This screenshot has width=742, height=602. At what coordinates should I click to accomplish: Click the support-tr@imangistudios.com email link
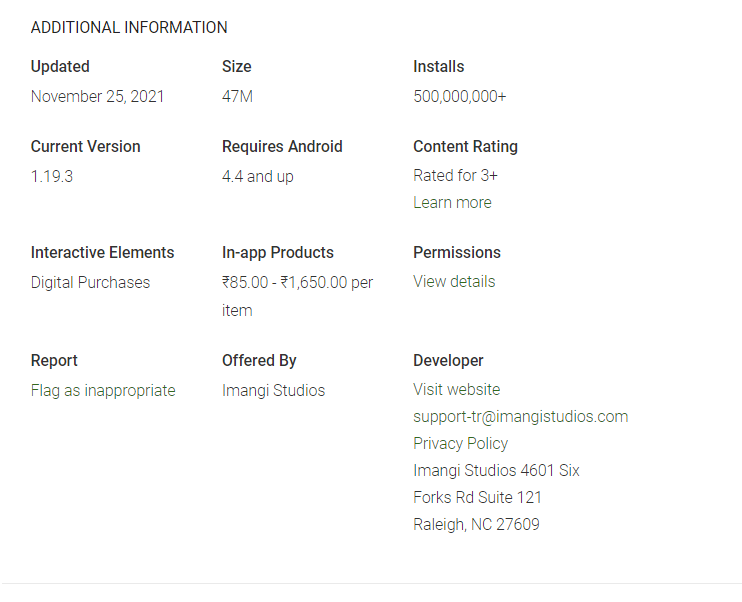520,416
